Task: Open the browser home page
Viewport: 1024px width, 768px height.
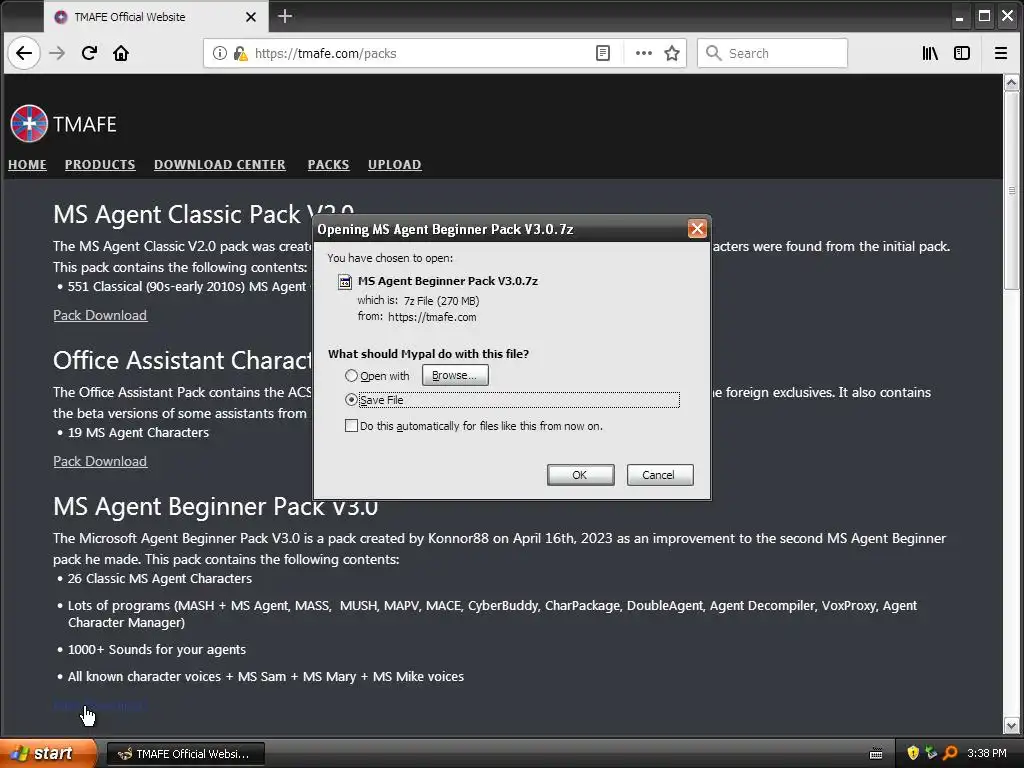Action: [x=121, y=53]
